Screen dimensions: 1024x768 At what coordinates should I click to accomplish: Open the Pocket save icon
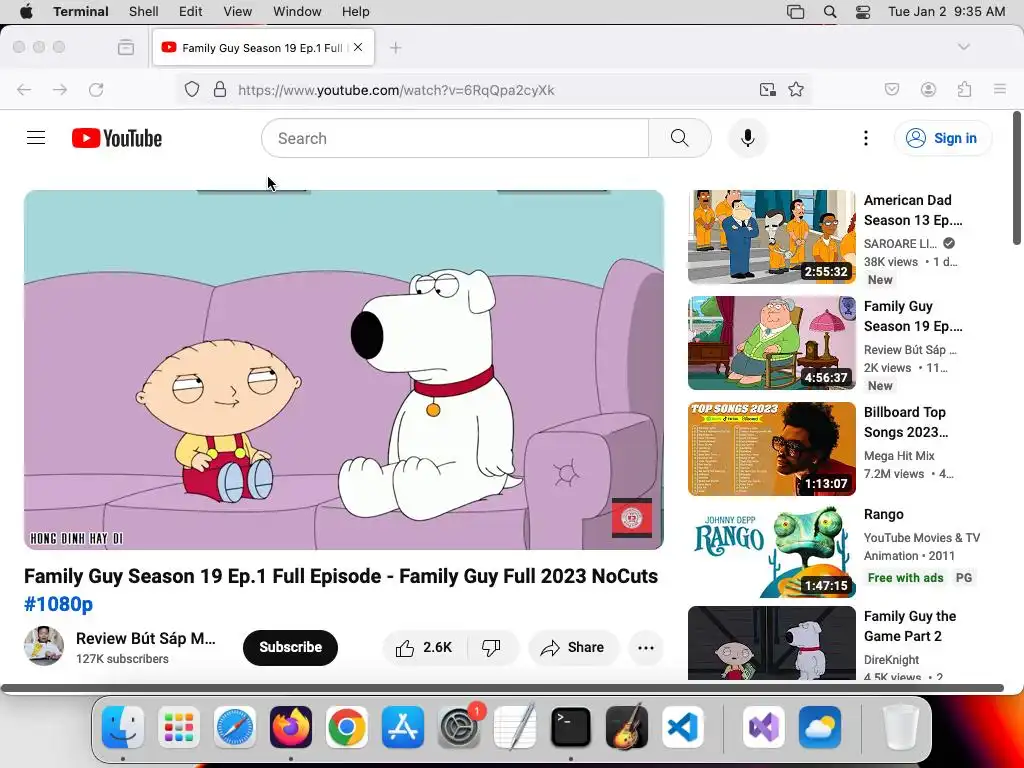pos(892,89)
